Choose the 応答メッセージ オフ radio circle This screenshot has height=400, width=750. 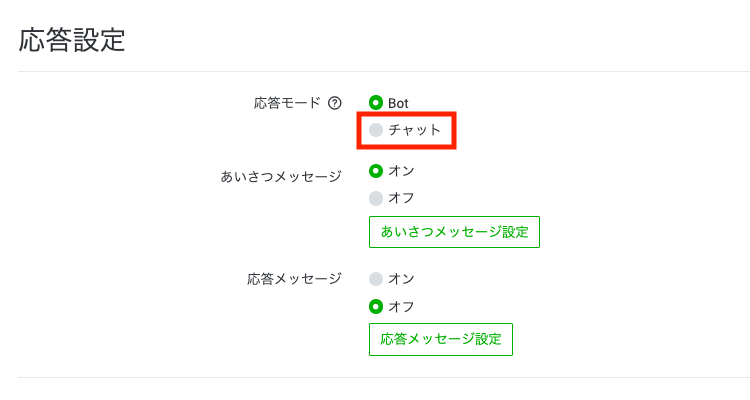click(x=376, y=307)
